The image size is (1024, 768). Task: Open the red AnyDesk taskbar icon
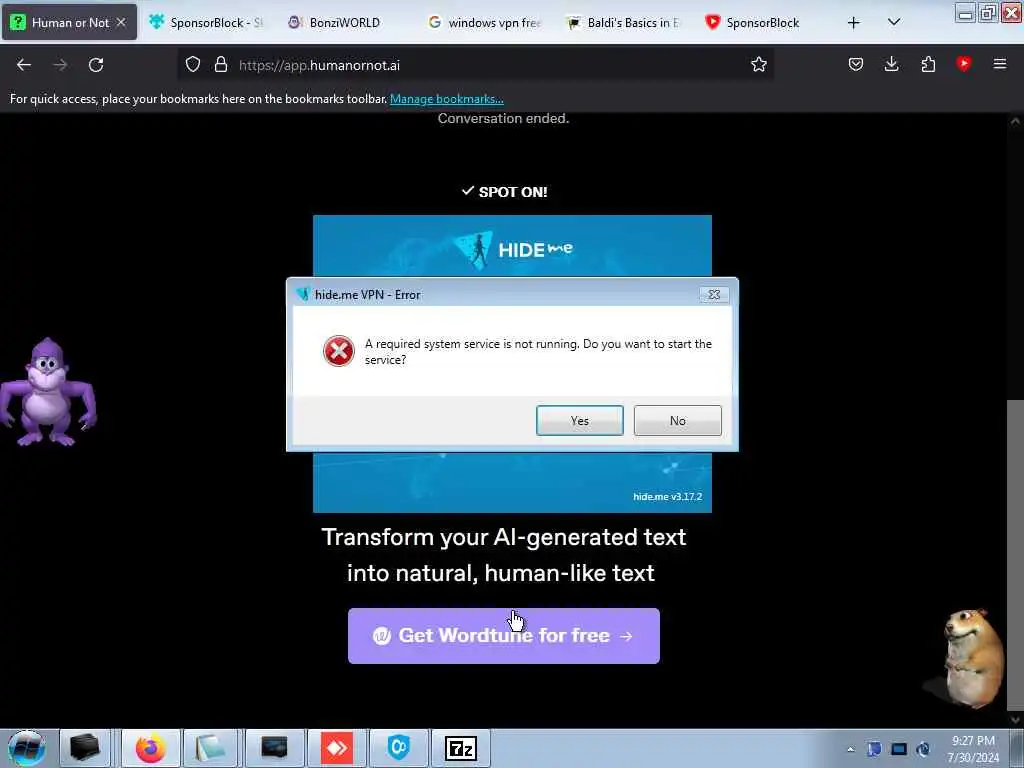point(337,748)
